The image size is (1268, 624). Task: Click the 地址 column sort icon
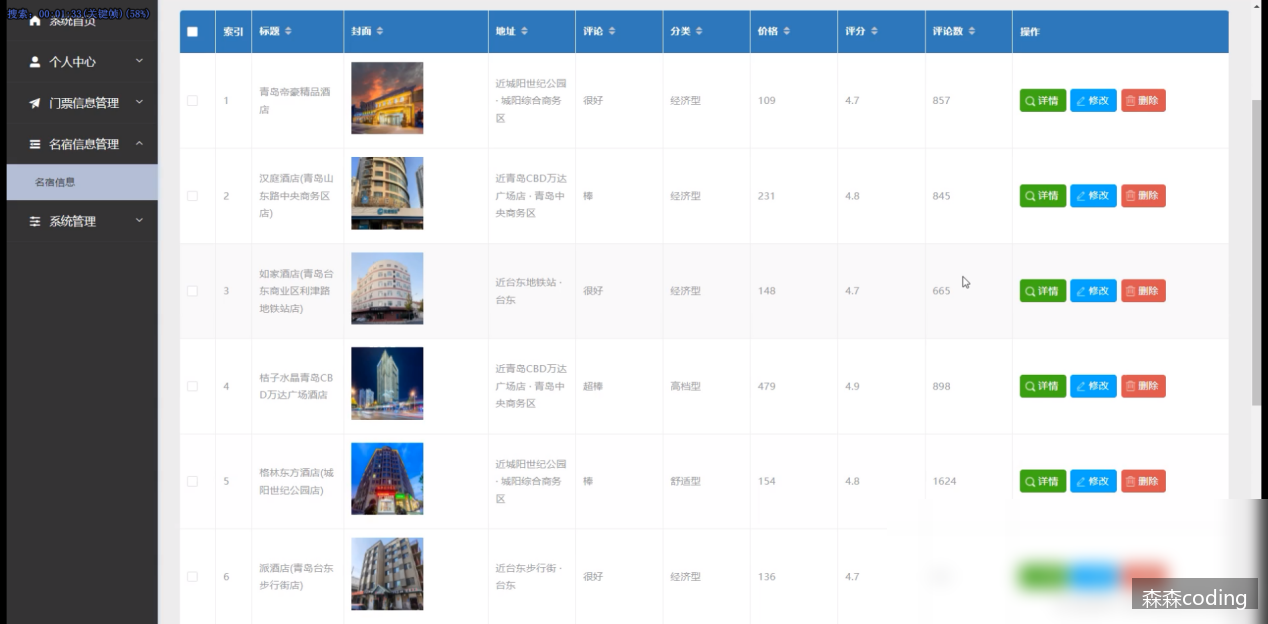click(x=526, y=32)
